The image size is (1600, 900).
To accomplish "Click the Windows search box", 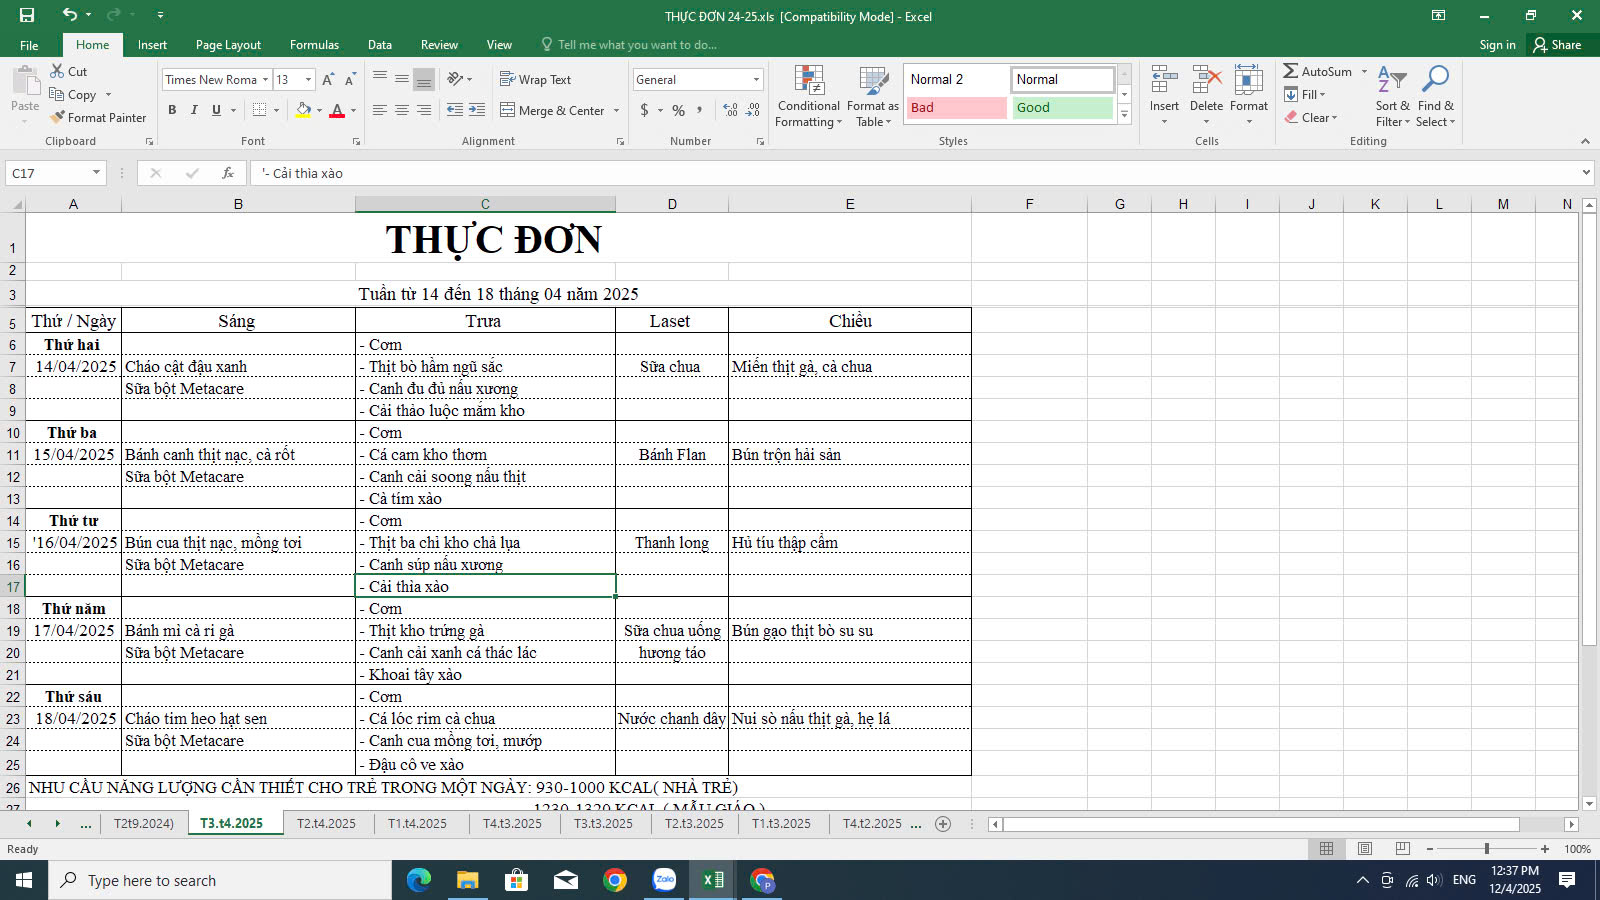I will click(x=220, y=880).
